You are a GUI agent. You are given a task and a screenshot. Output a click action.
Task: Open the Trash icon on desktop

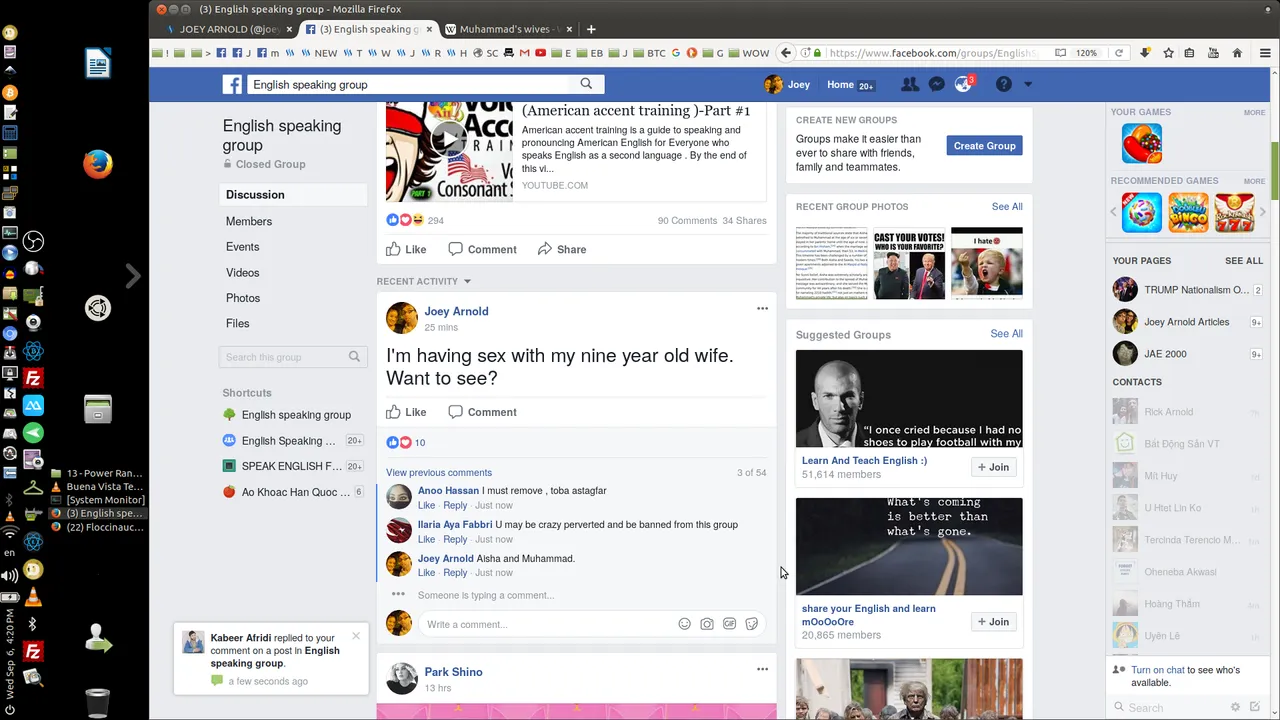click(x=97, y=703)
